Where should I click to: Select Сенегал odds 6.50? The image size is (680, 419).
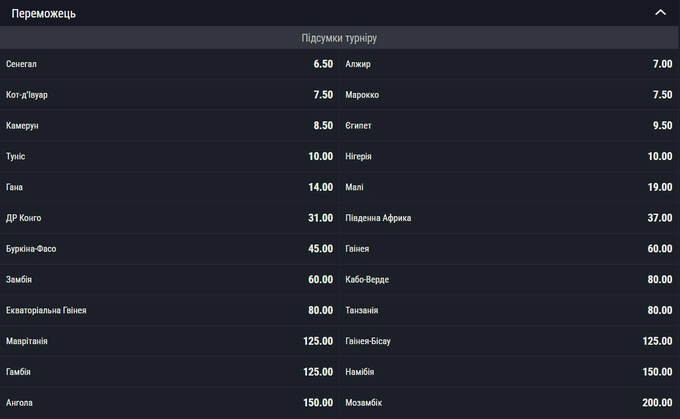(x=169, y=64)
